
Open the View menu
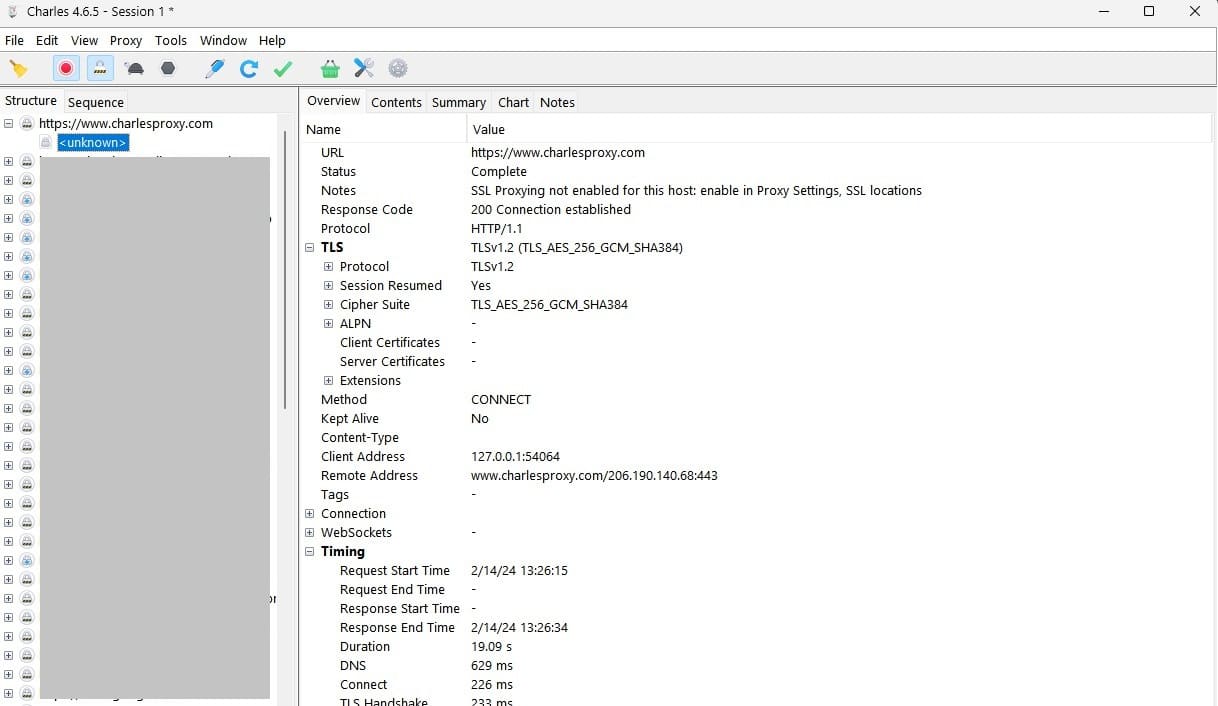pos(84,41)
